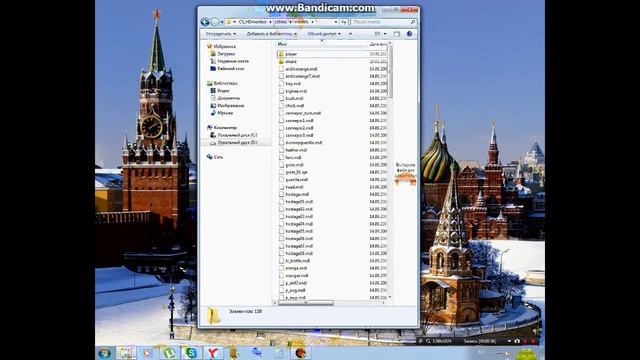
Task: Click the file icon of bag.mdl
Action: point(281,84)
